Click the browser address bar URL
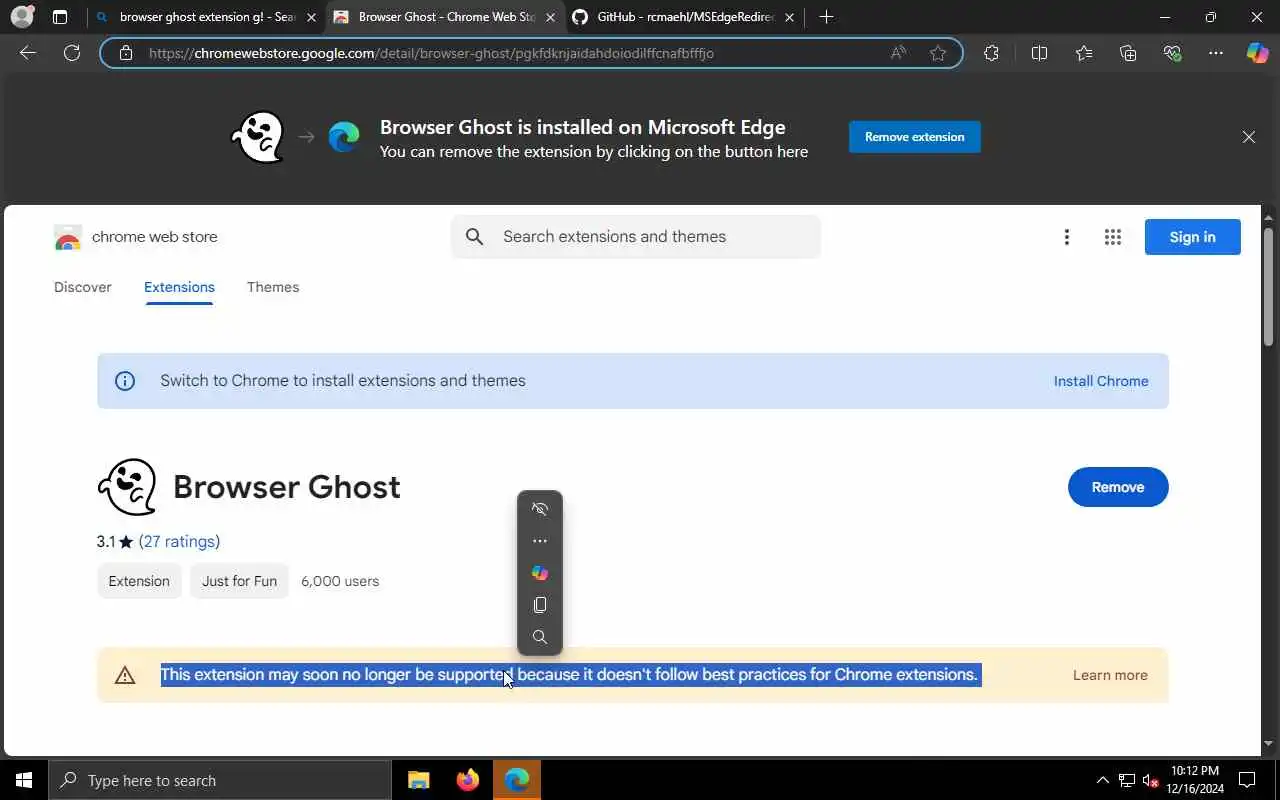This screenshot has width=1280, height=800. [x=431, y=53]
